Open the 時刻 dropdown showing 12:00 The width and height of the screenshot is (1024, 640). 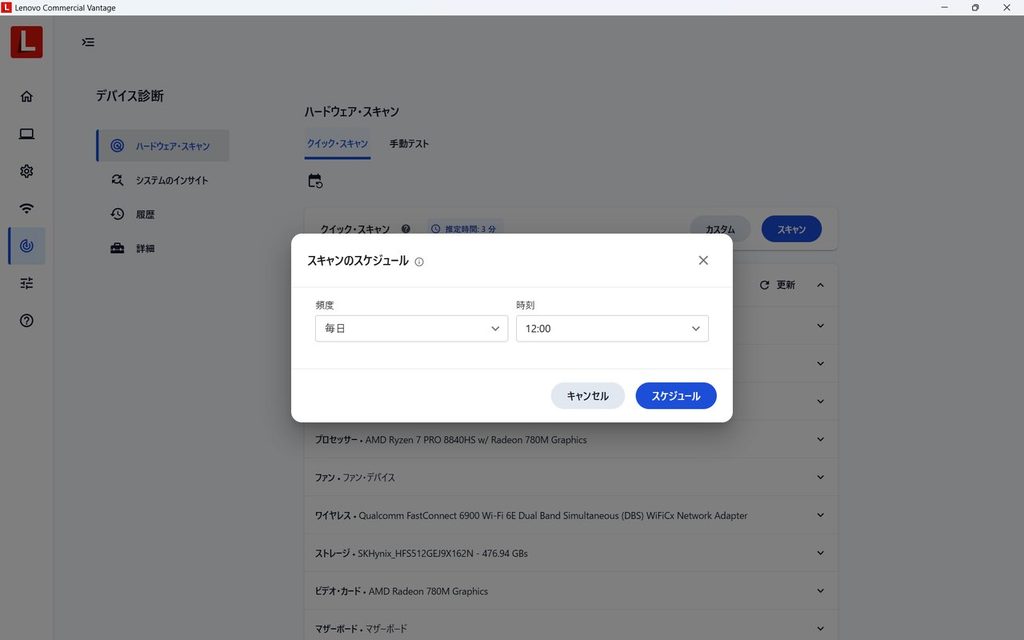coord(613,328)
